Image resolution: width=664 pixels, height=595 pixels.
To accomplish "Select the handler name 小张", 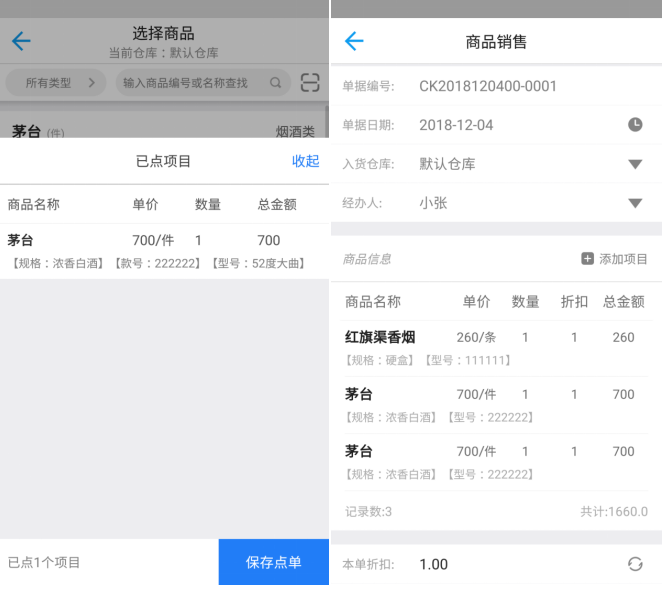I will (x=433, y=203).
